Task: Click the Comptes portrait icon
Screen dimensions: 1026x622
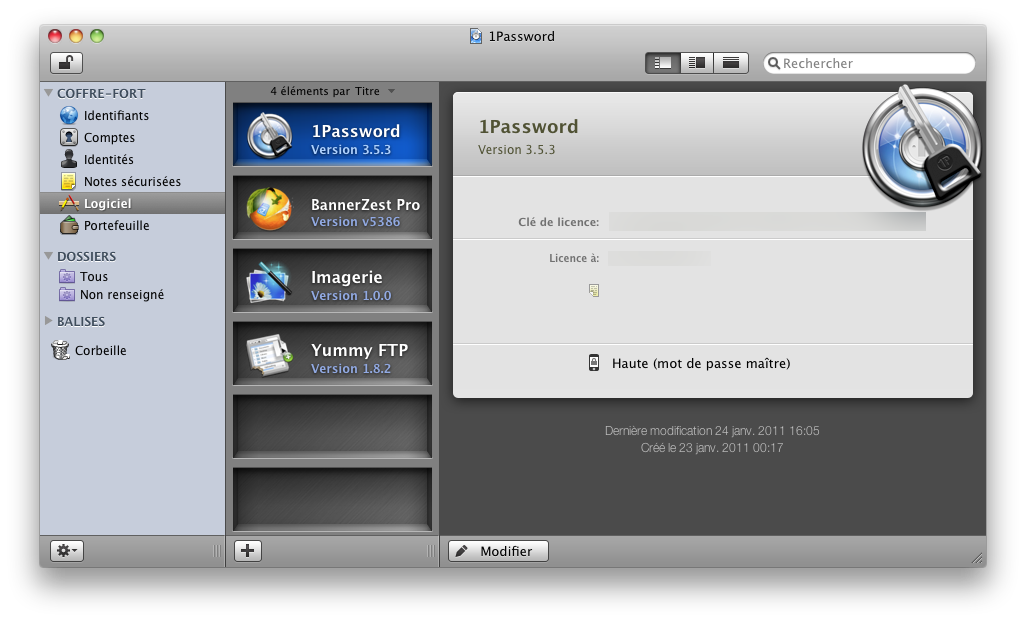Action: (69, 137)
